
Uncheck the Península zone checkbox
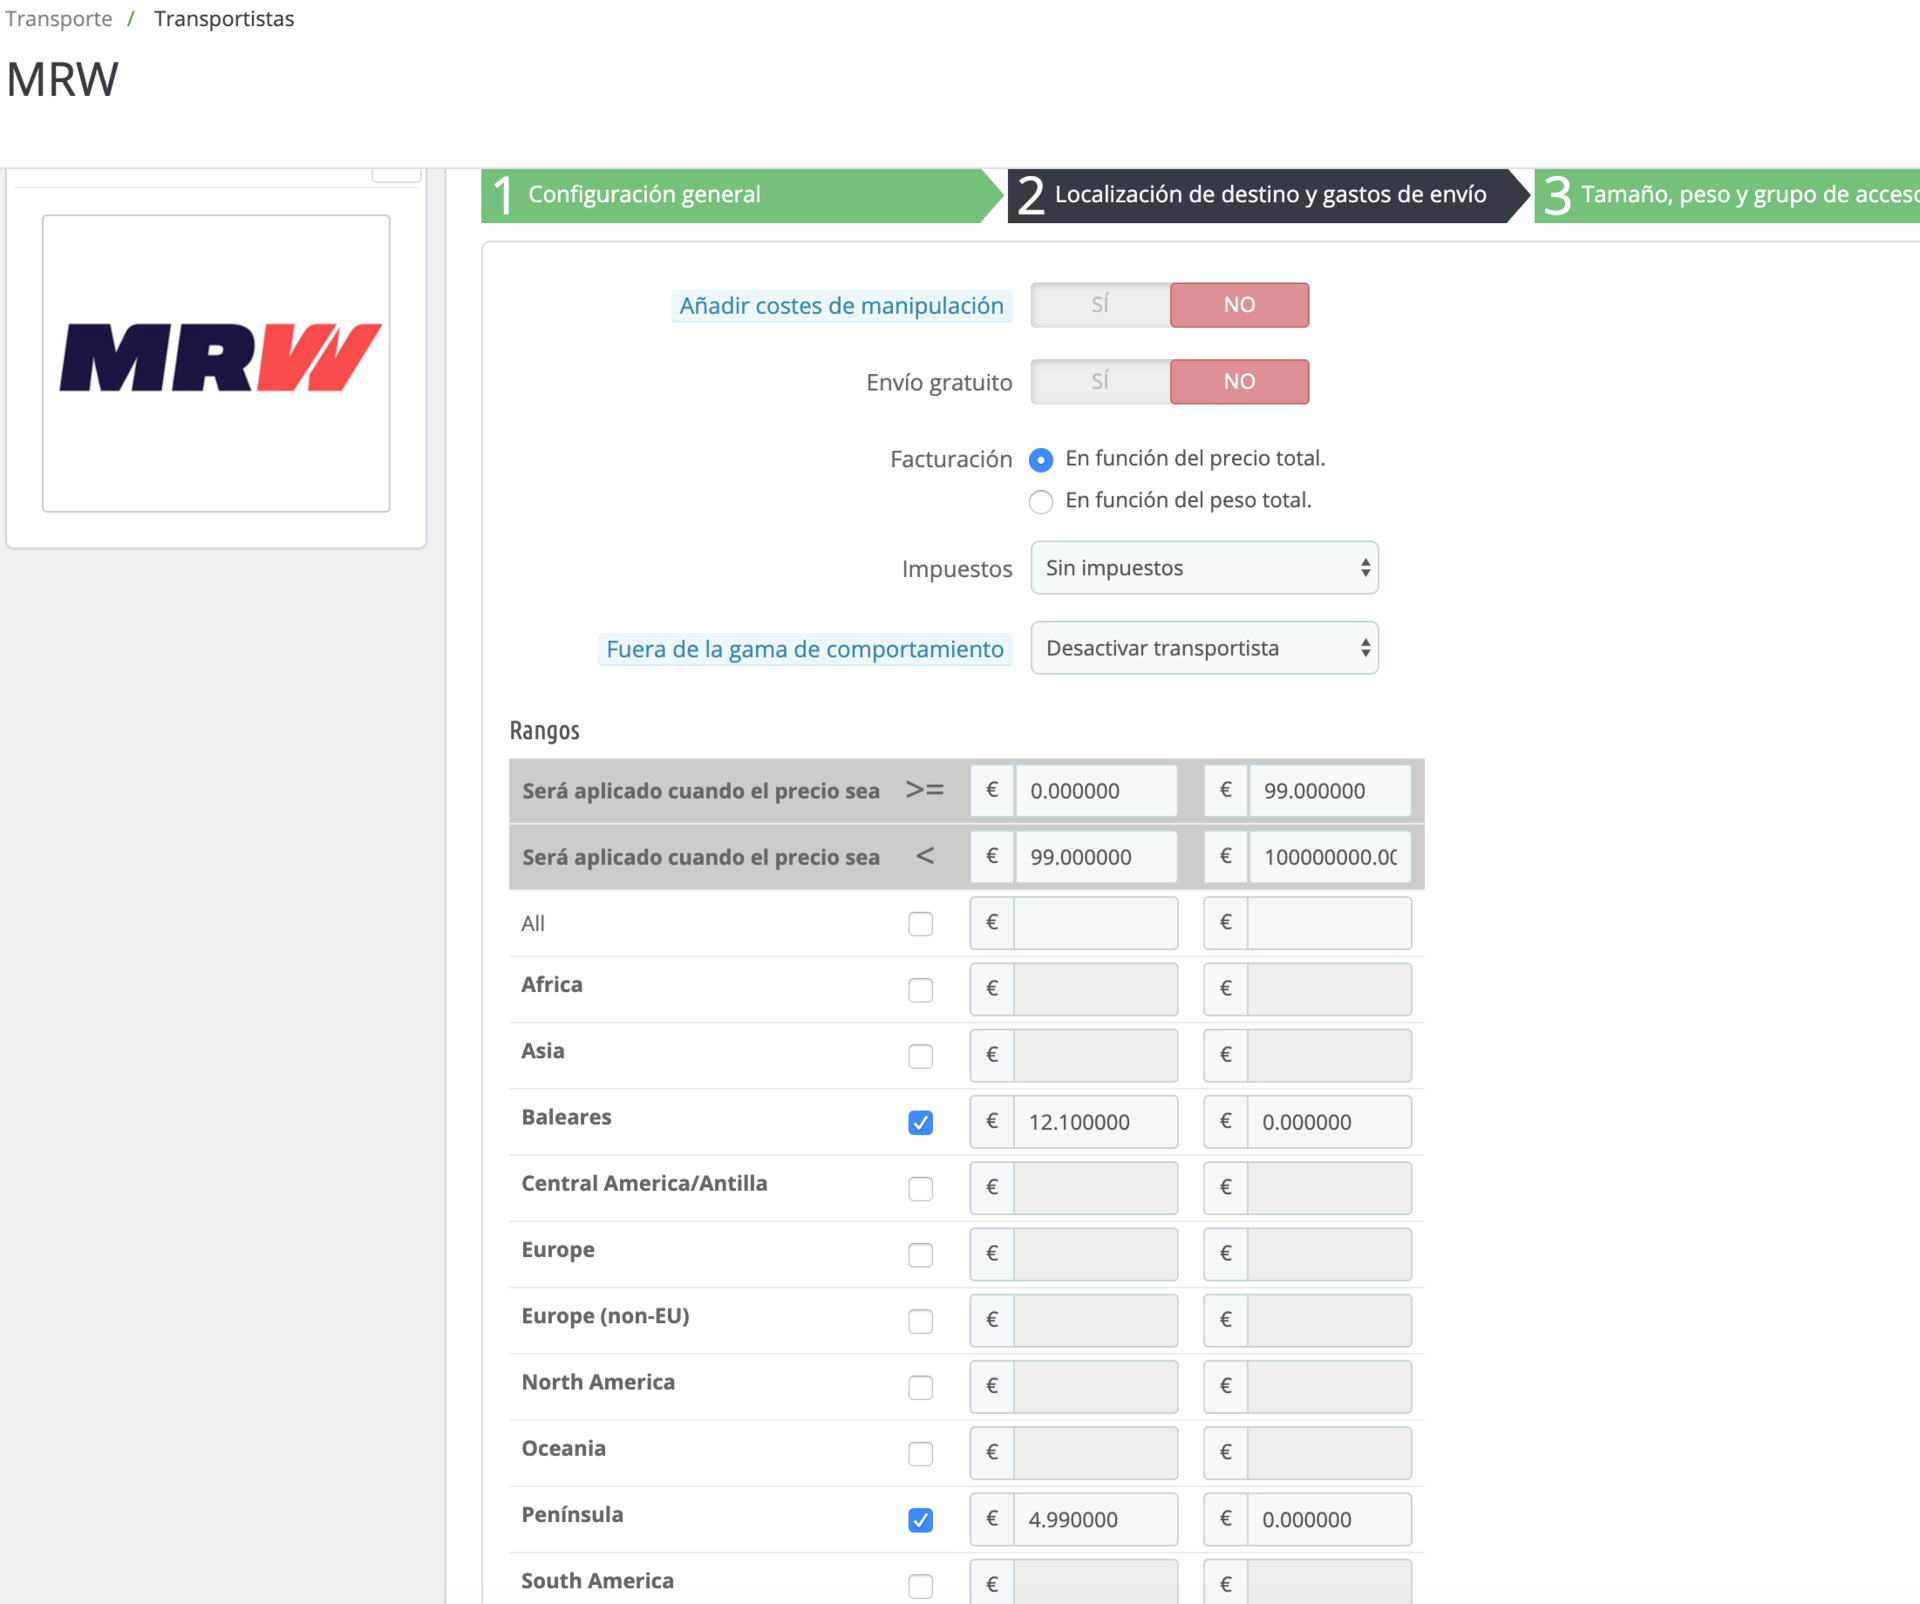(x=920, y=1520)
